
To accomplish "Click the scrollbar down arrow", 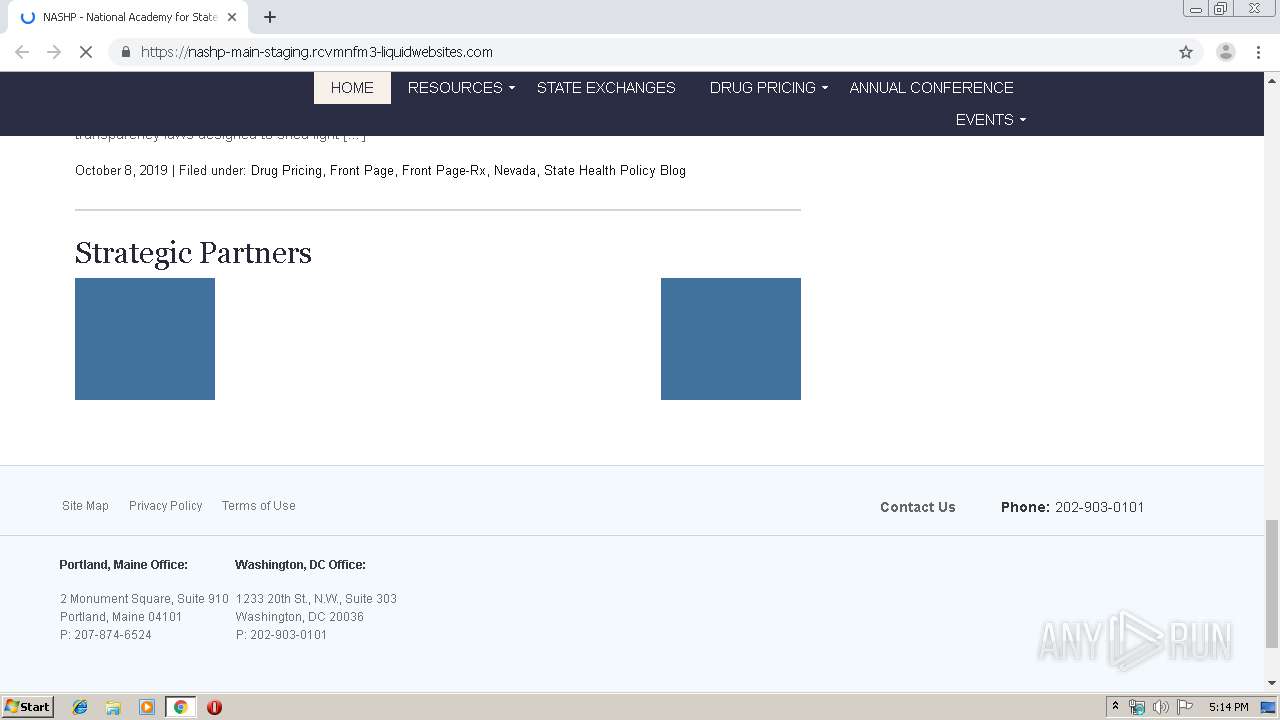I will [x=1272, y=683].
